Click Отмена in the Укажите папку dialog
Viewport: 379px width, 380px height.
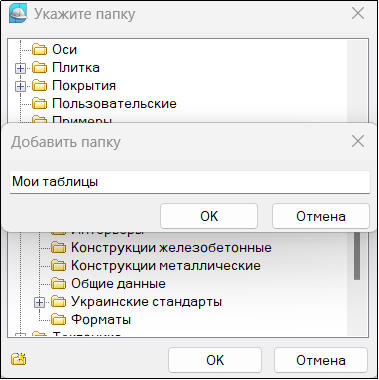pos(321,360)
